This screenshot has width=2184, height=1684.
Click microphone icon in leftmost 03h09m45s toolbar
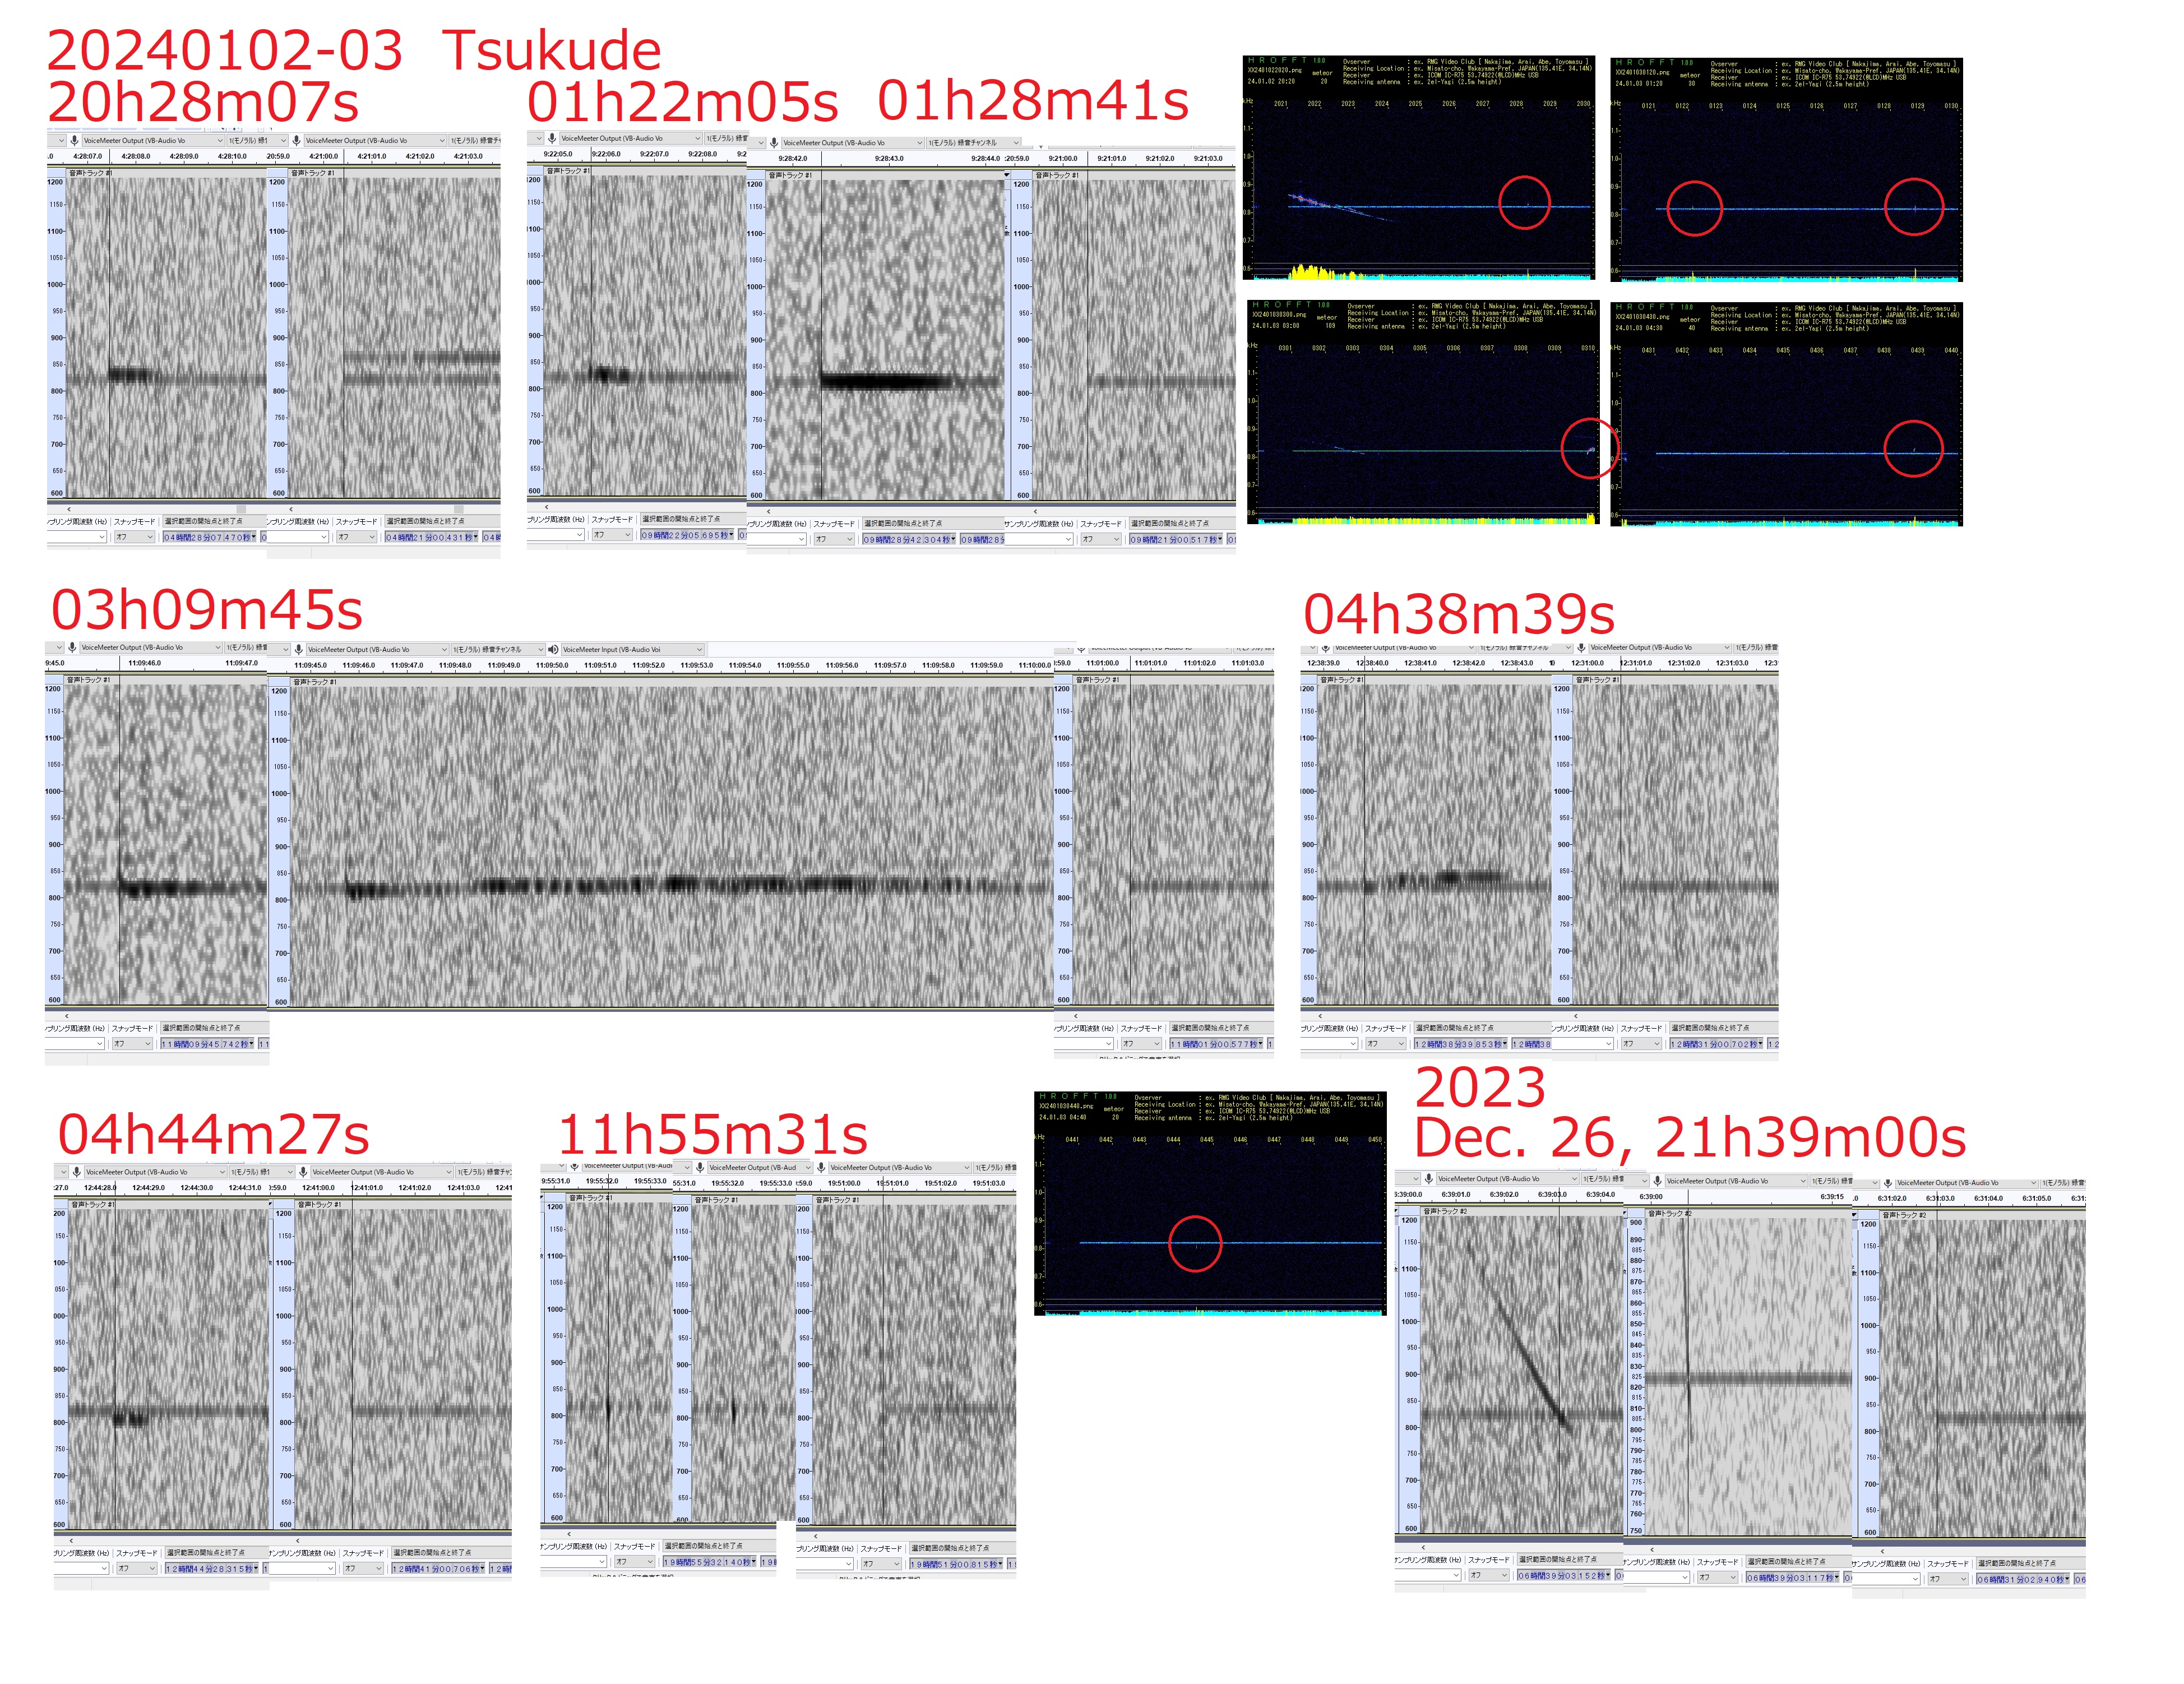click(x=72, y=647)
